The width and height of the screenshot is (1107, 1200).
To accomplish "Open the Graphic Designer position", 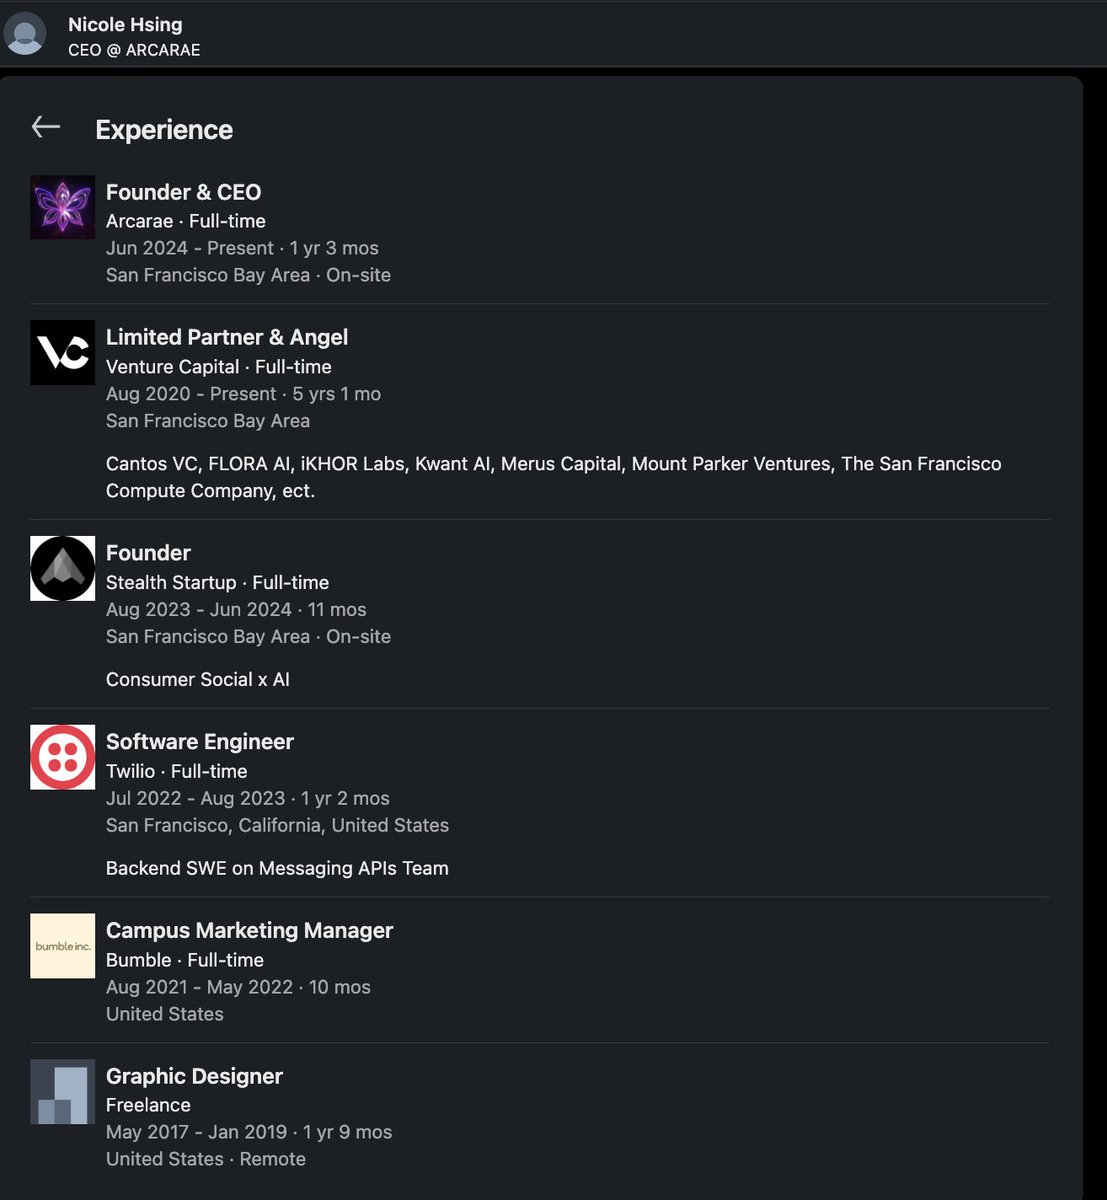I will click(194, 1077).
